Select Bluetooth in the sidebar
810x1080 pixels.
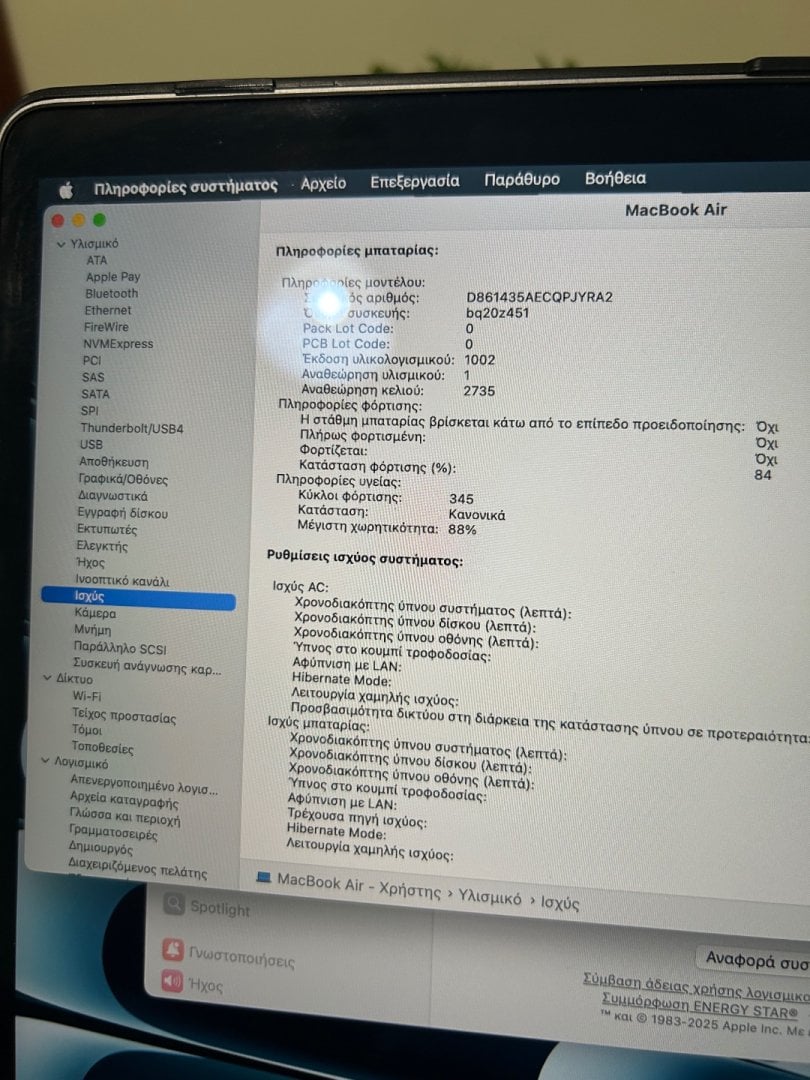112,293
